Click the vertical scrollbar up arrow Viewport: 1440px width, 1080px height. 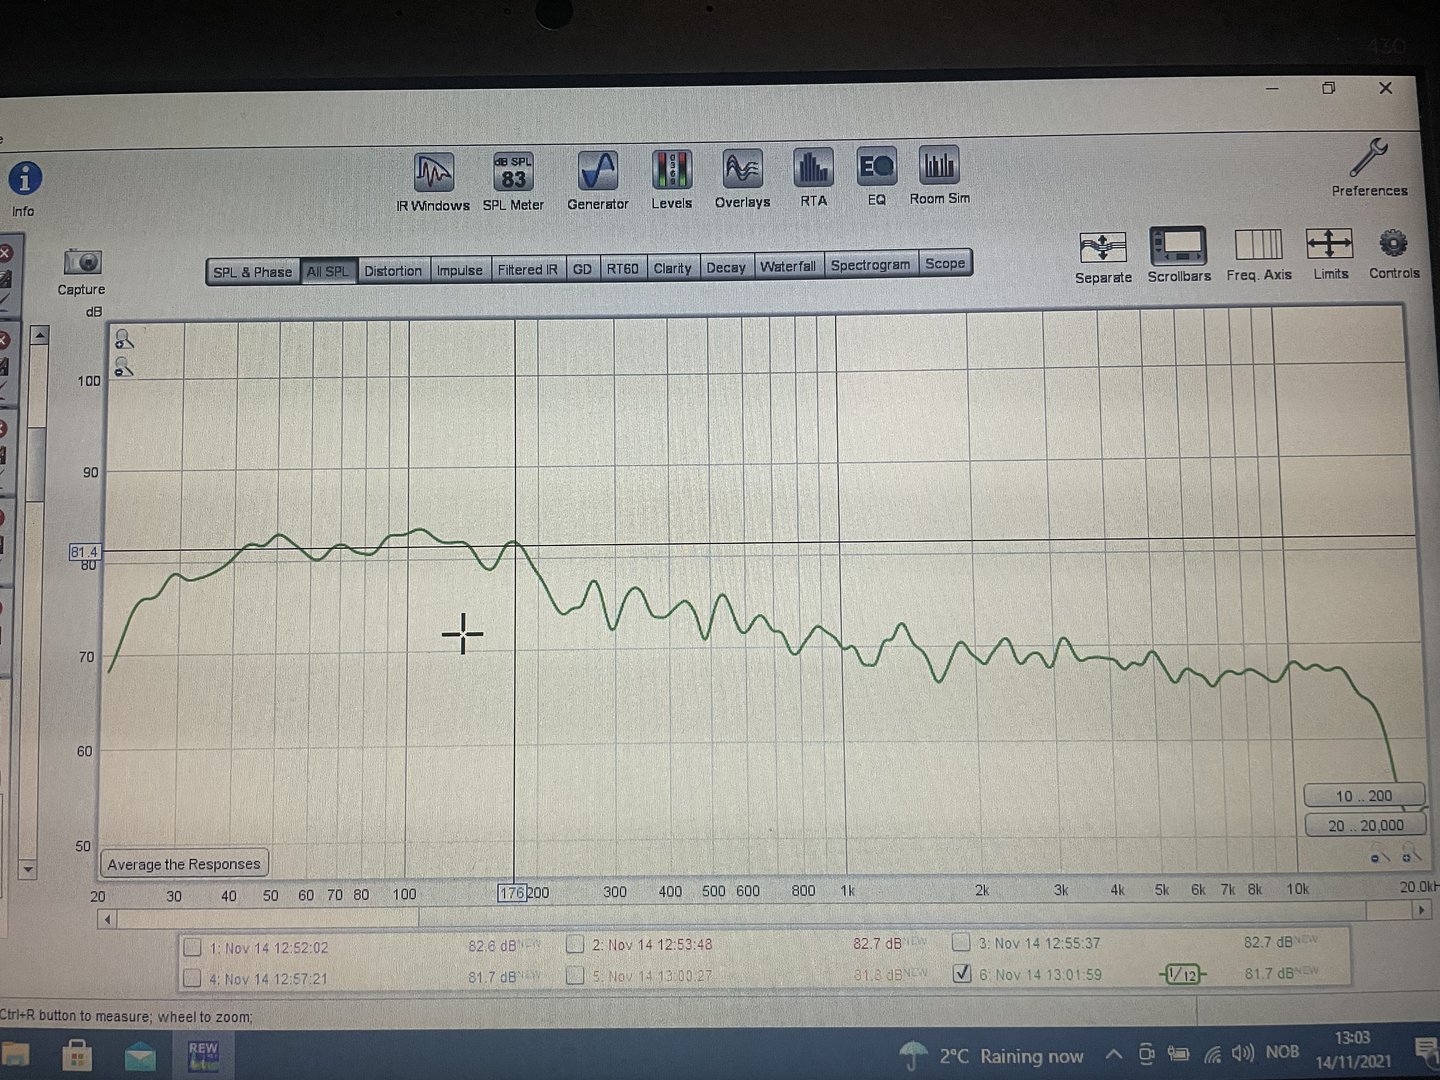click(x=39, y=335)
